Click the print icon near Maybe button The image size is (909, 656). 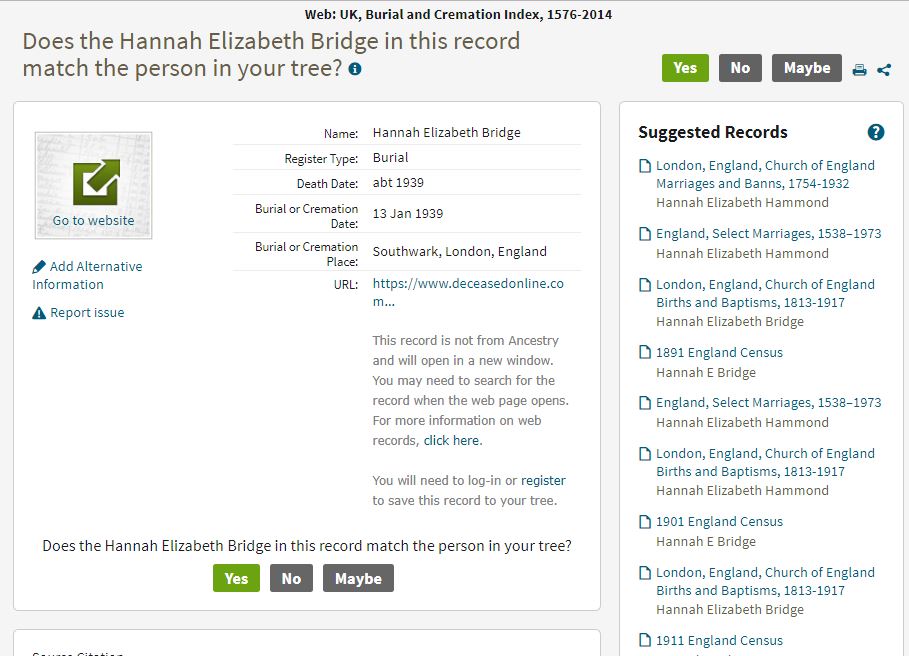[859, 70]
